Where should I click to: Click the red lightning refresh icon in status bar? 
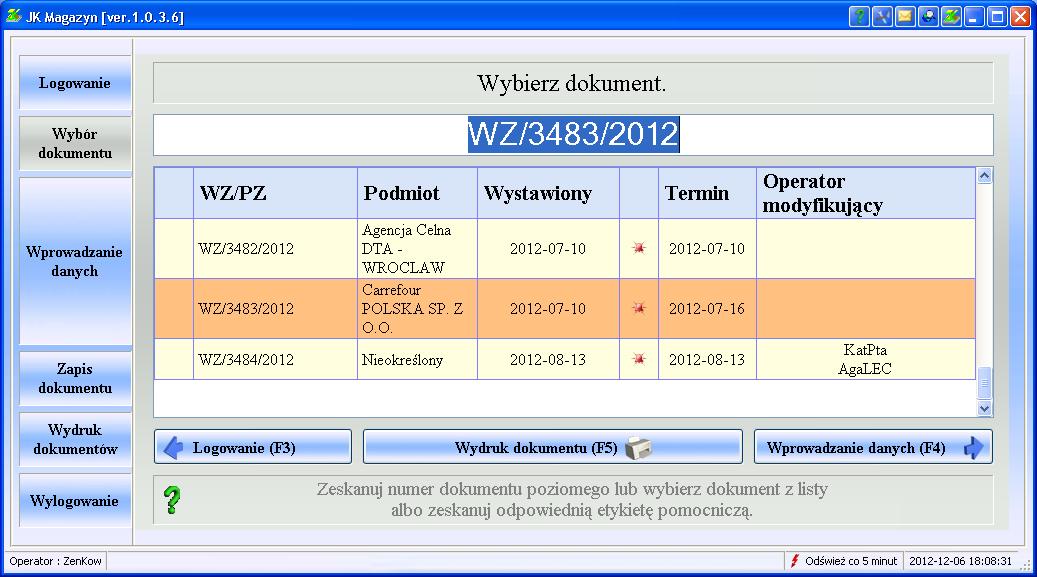[795, 562]
